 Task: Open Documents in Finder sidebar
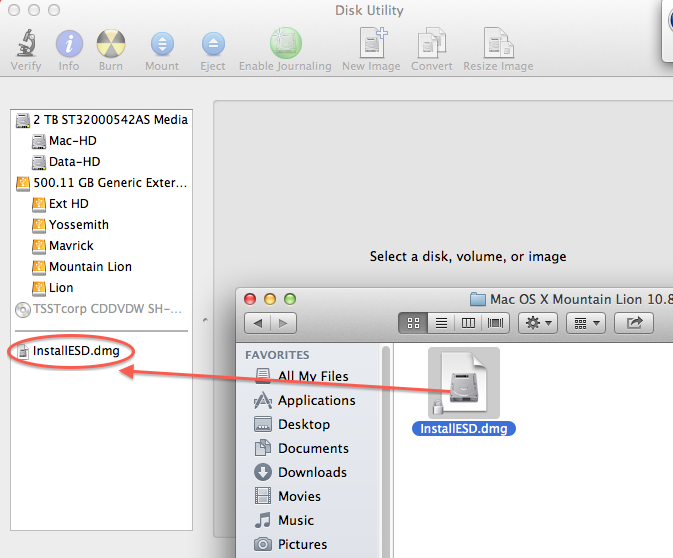pyautogui.click(x=302, y=448)
